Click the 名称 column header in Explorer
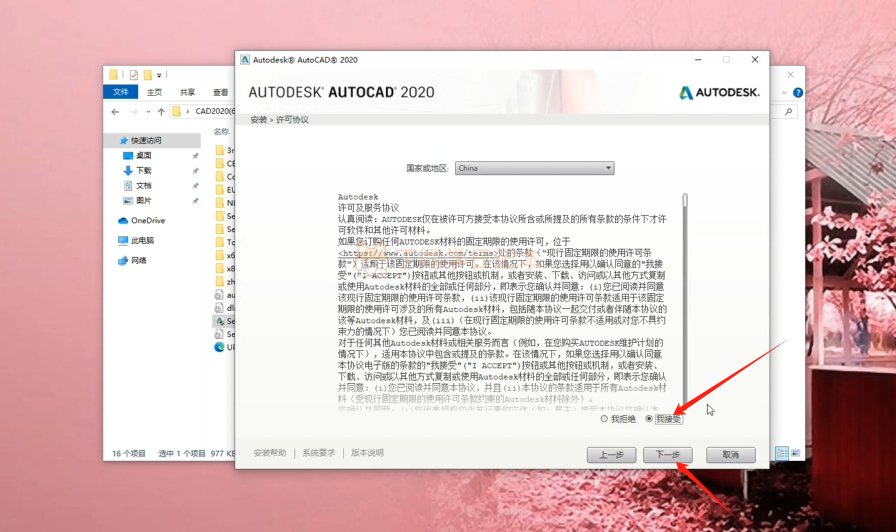 click(x=221, y=131)
